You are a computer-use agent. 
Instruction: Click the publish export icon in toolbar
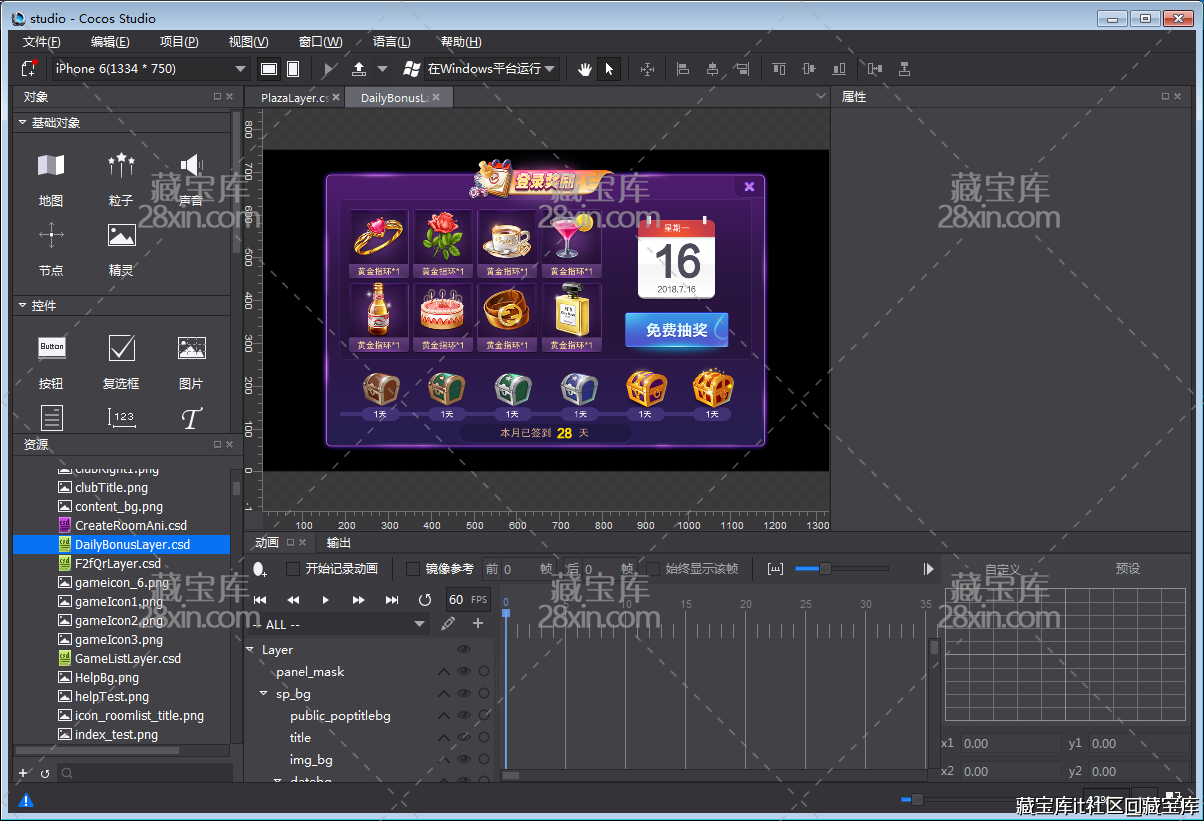(x=359, y=69)
